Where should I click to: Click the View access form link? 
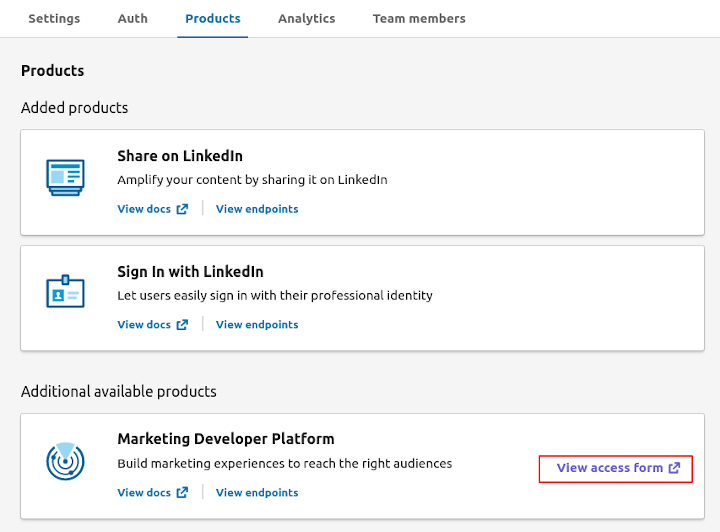[x=610, y=468]
